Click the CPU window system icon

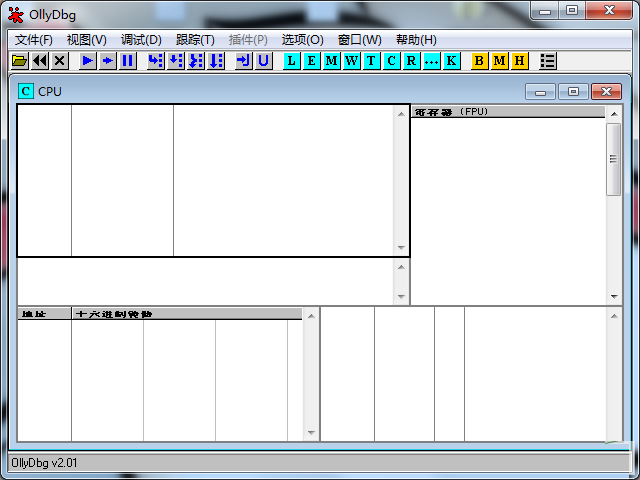point(26,91)
